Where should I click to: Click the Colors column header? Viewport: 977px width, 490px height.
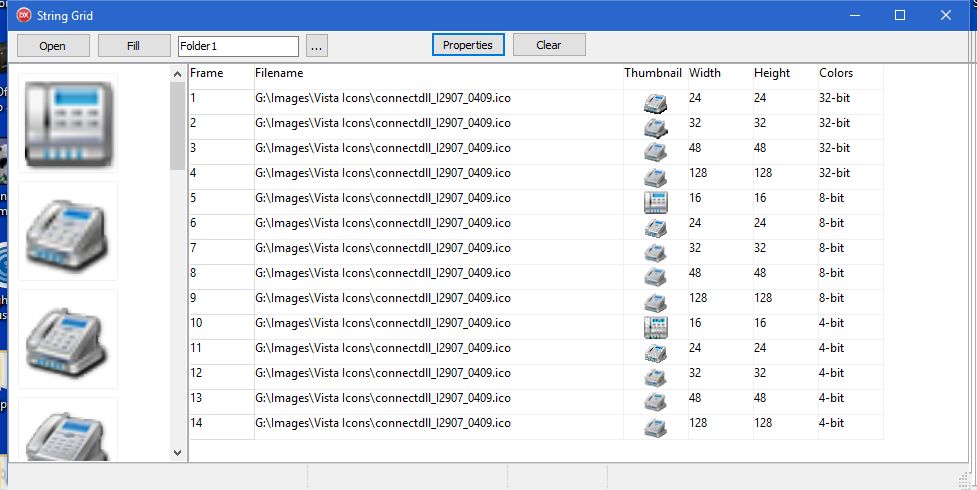pyautogui.click(x=851, y=75)
